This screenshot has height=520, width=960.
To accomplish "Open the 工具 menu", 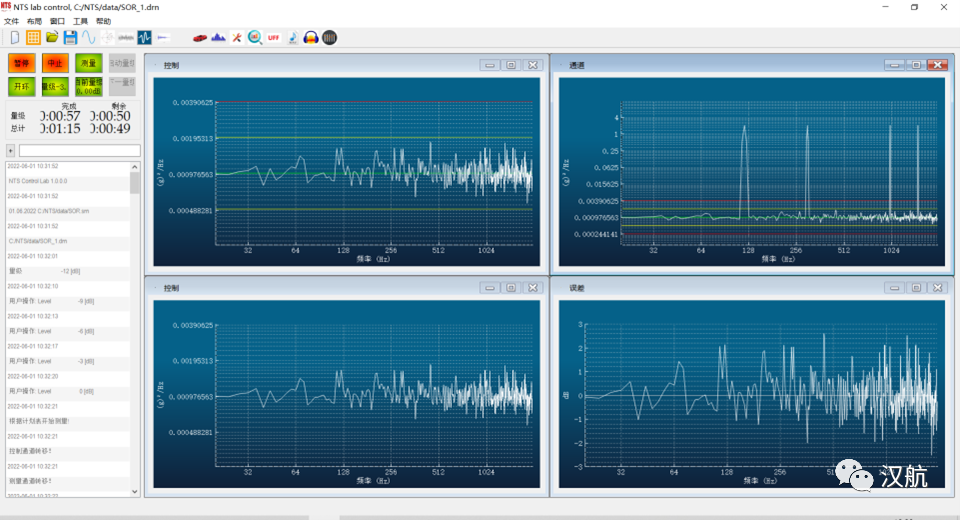I will click(80, 21).
